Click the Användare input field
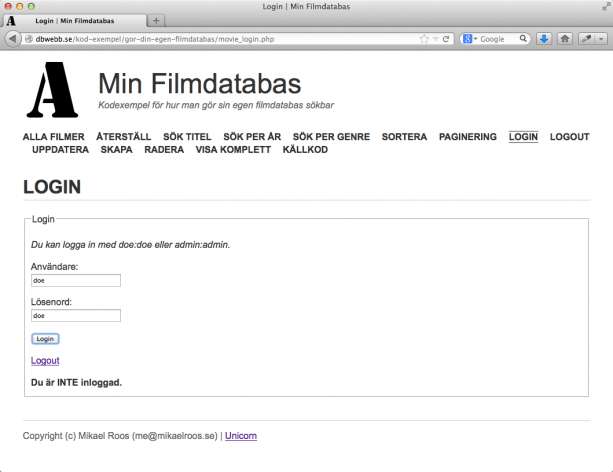 point(76,280)
